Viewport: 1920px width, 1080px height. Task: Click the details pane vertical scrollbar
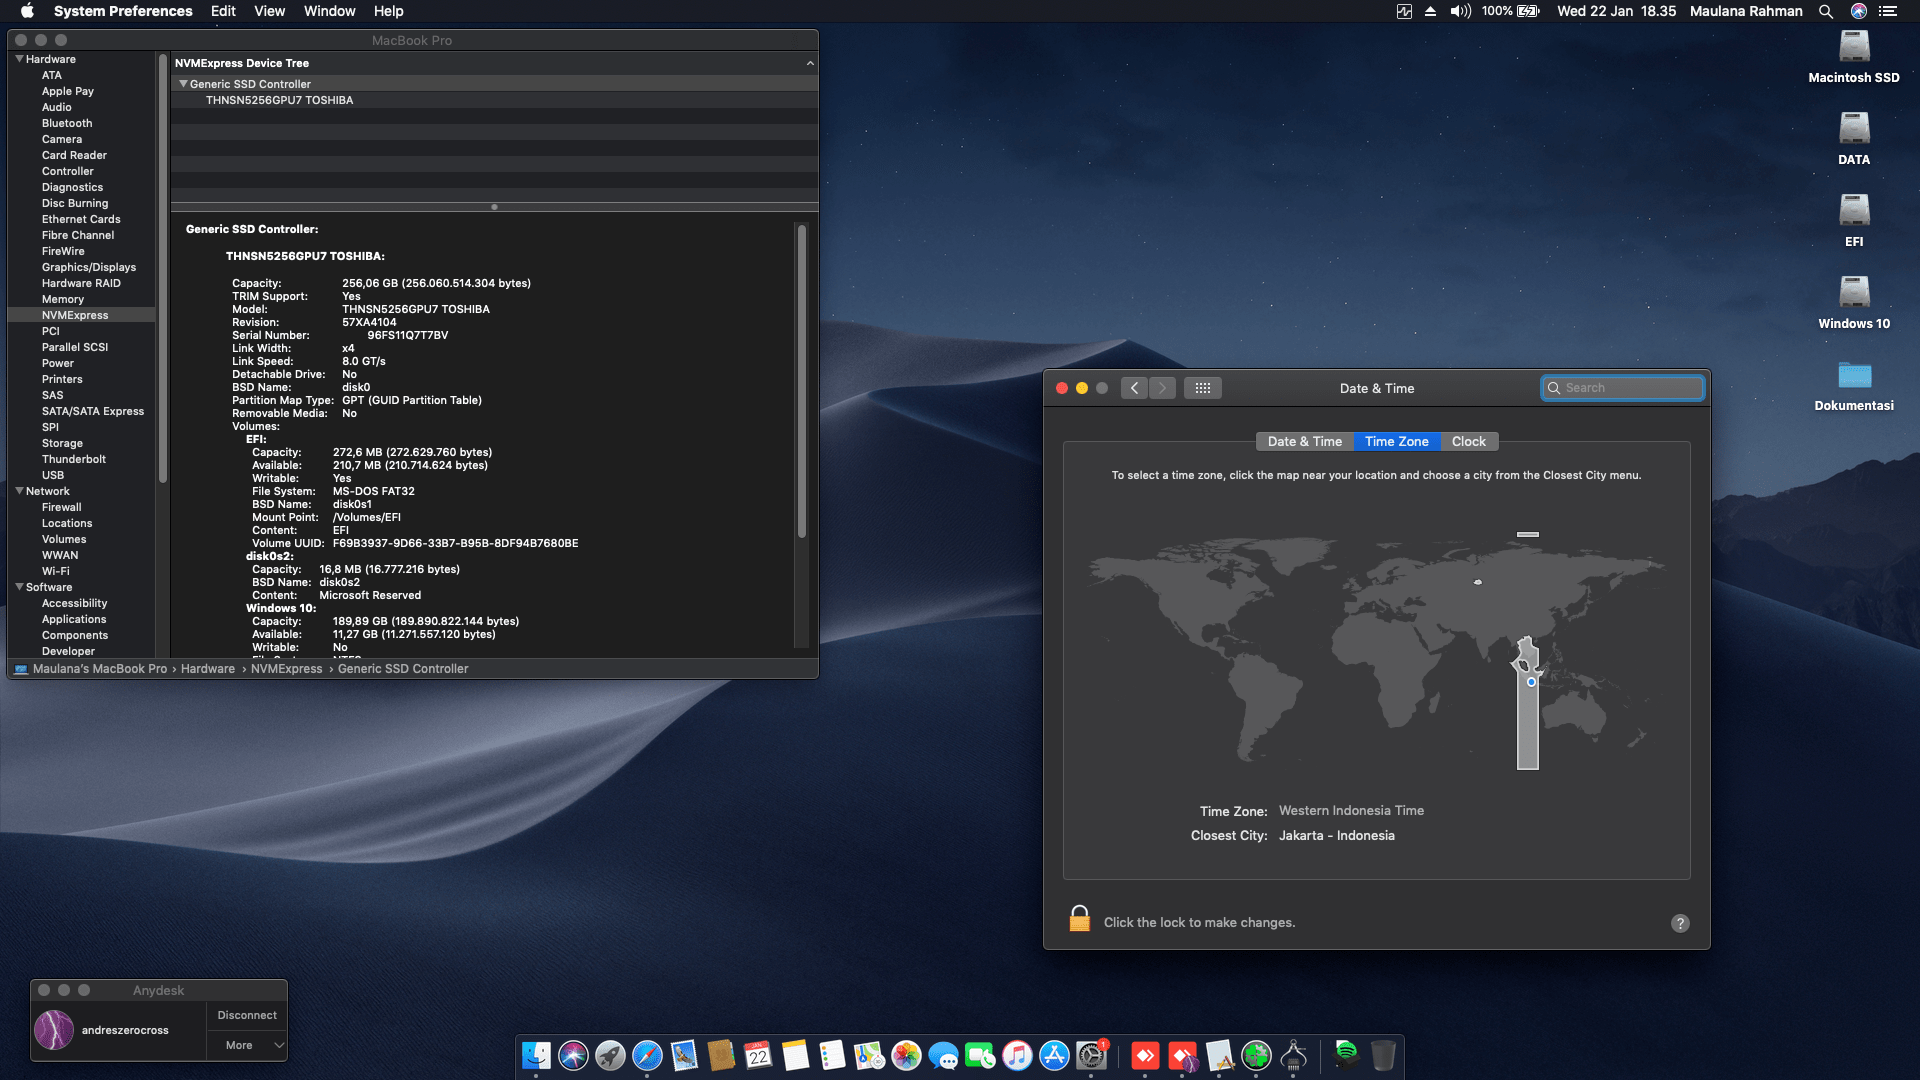coord(801,380)
